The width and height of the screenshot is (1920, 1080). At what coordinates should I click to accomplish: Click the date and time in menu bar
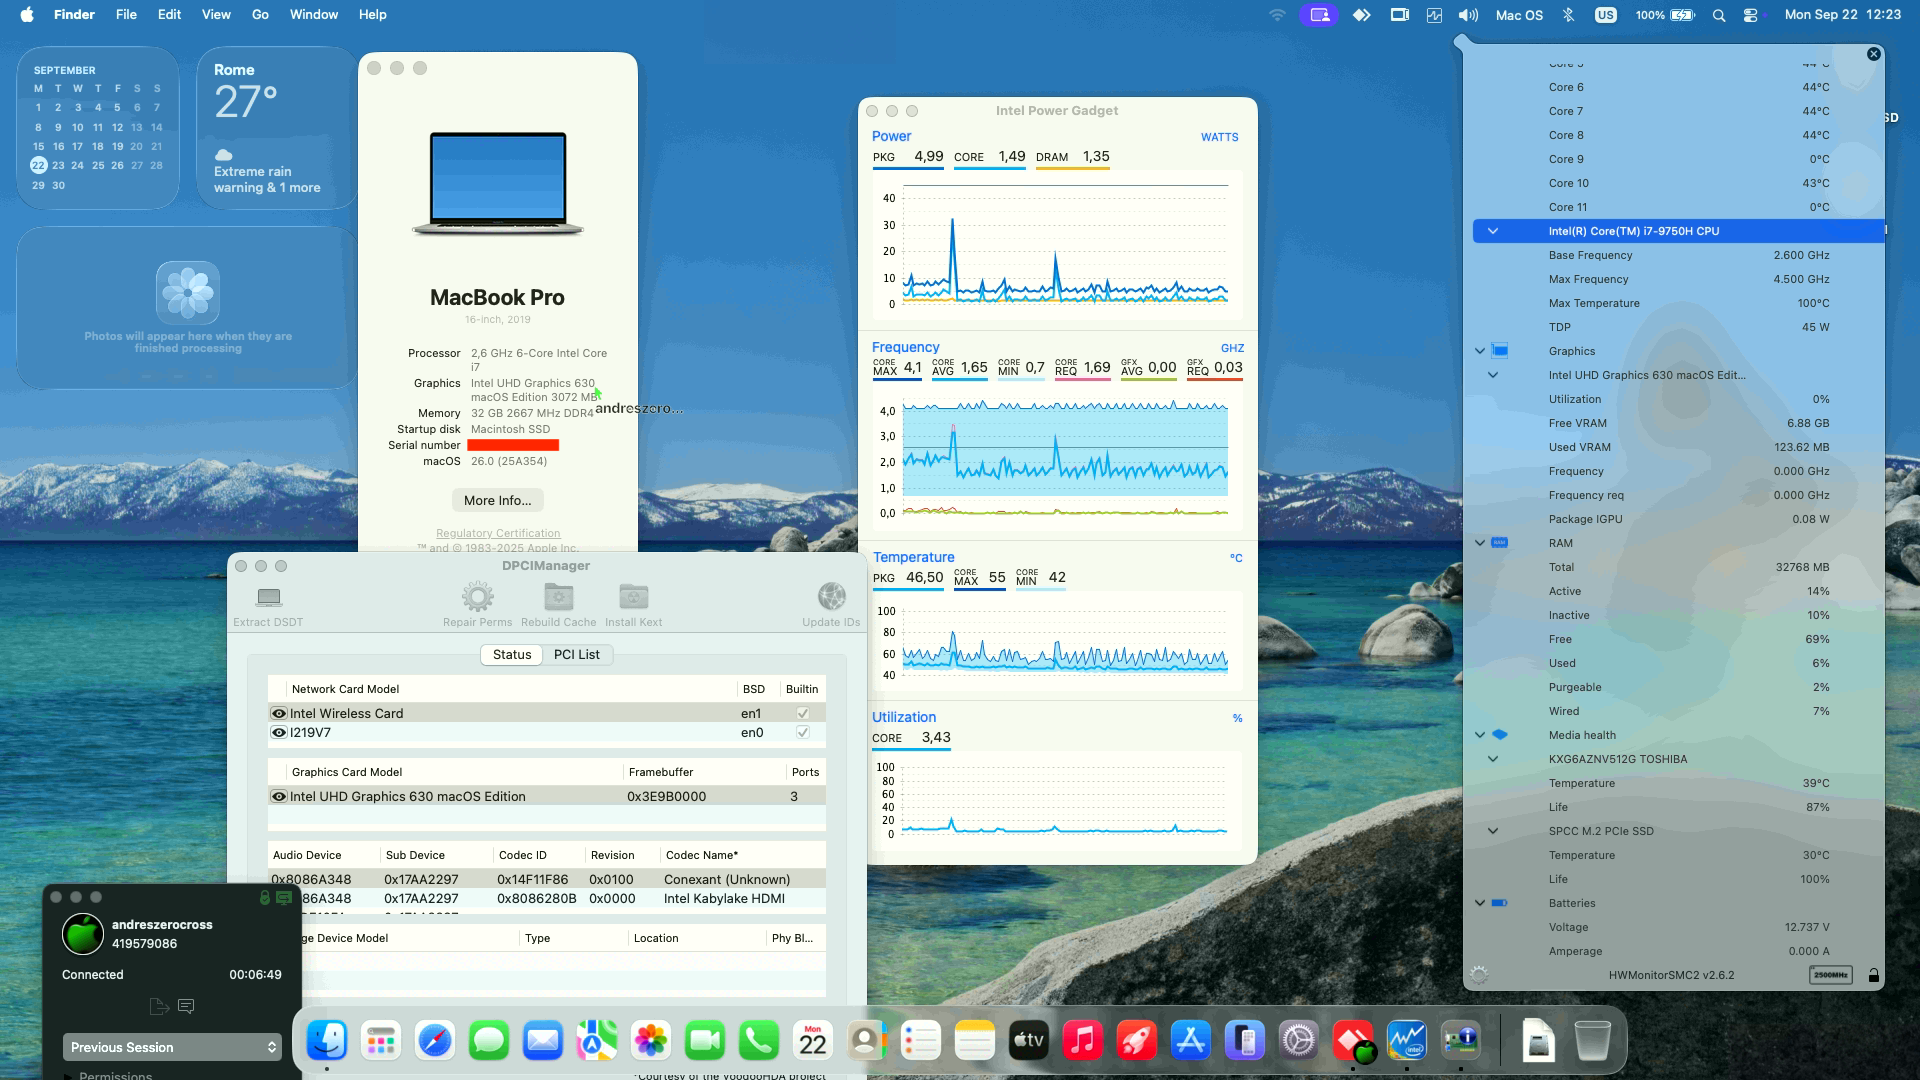coord(1843,15)
